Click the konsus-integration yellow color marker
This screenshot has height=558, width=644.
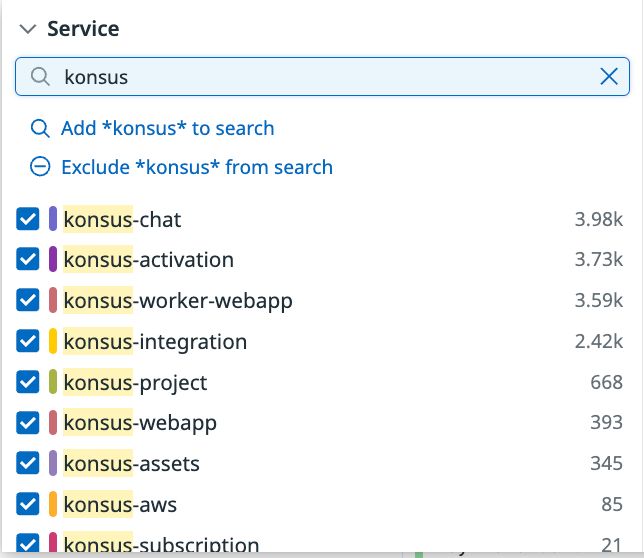pos(53,341)
